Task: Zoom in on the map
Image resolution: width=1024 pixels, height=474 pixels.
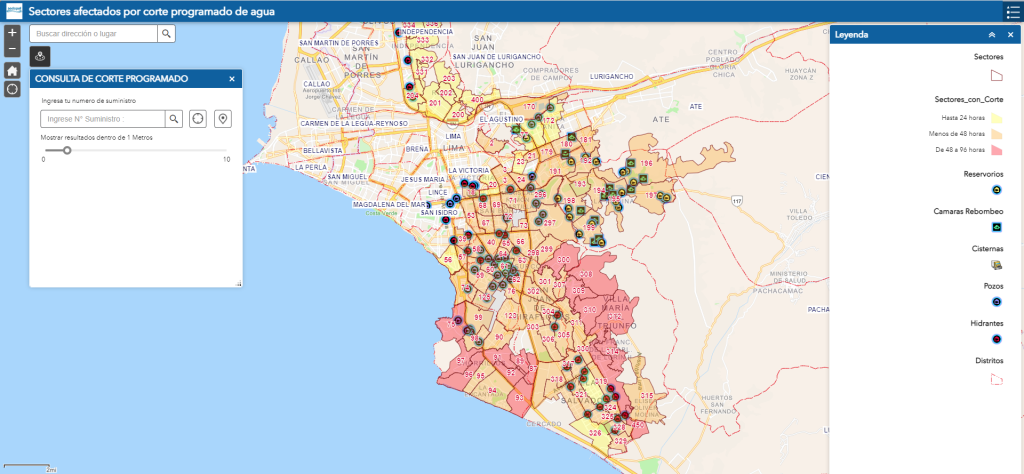Action: 12,33
